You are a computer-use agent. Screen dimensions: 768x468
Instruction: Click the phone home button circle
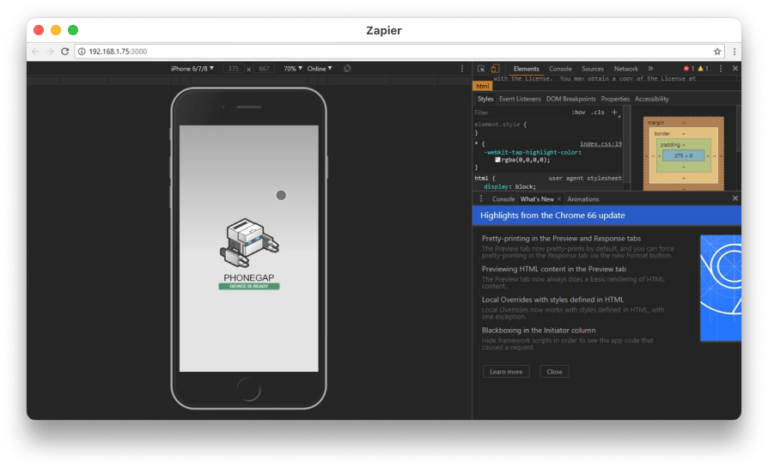[x=249, y=390]
